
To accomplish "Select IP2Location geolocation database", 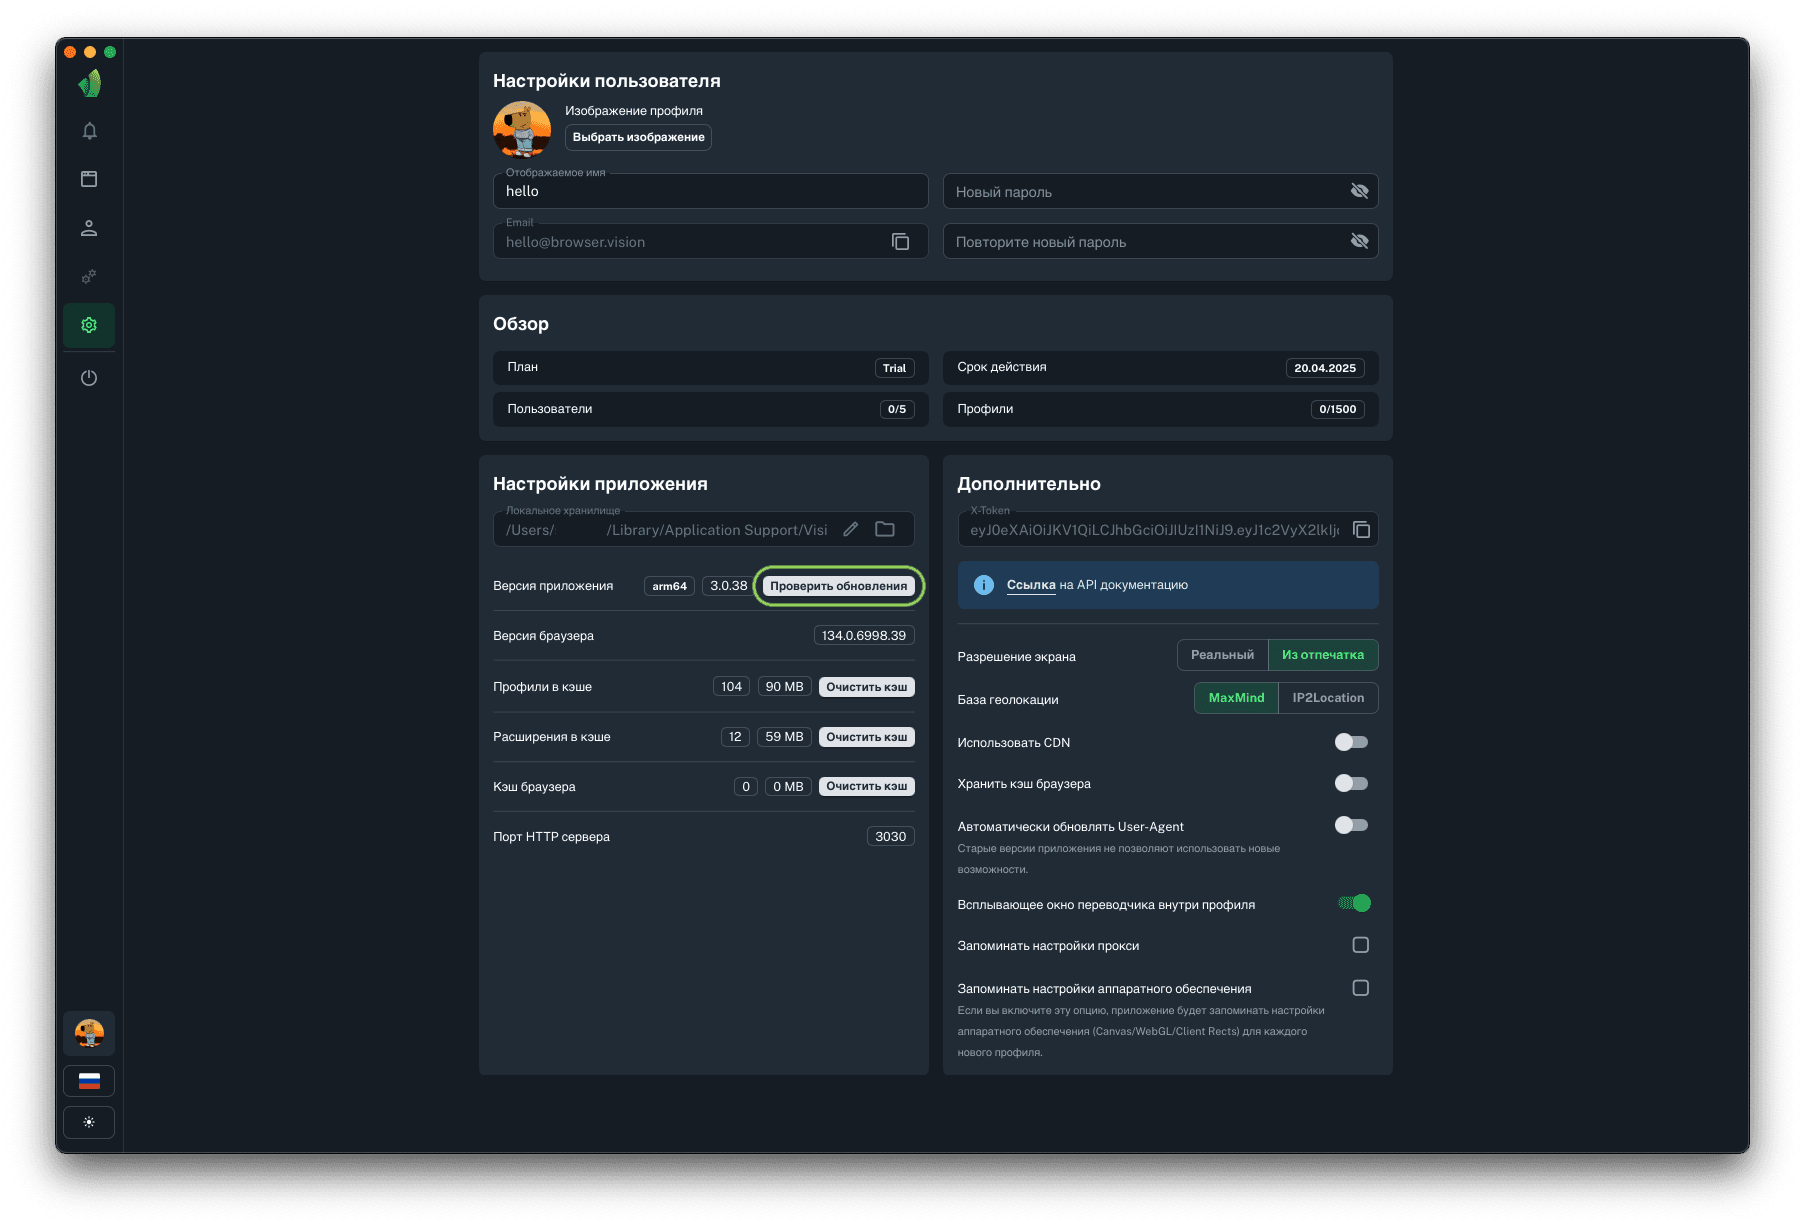I will tap(1327, 698).
